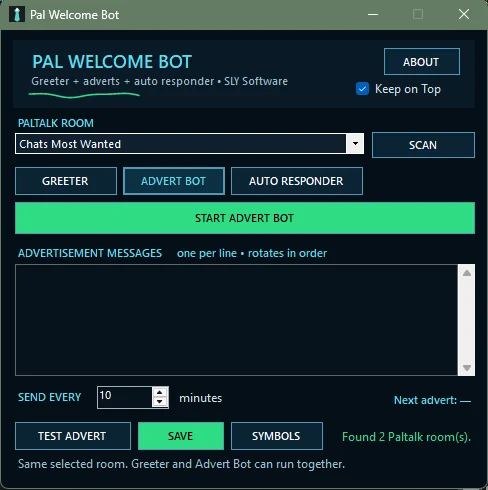
Task: Click the Start Advert Bot button
Action: [x=245, y=218]
